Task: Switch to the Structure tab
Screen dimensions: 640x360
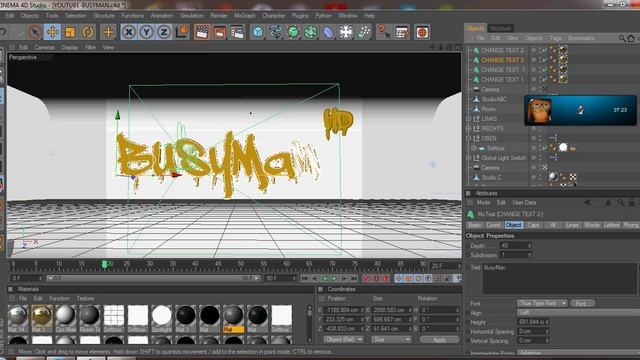Action: point(500,28)
